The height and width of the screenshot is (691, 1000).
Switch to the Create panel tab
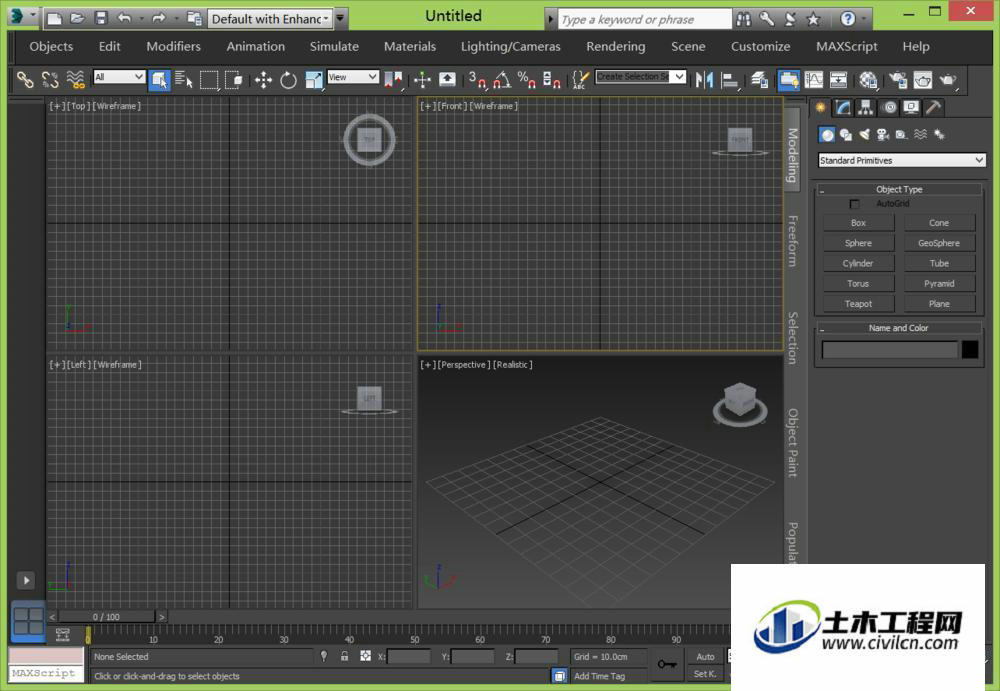pos(821,107)
